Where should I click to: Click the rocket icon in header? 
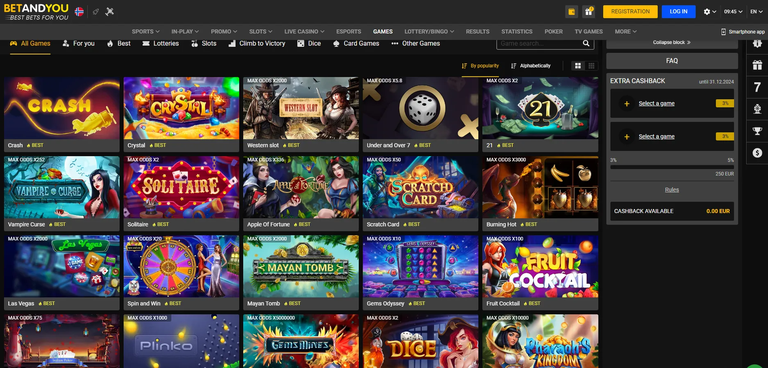(x=96, y=12)
